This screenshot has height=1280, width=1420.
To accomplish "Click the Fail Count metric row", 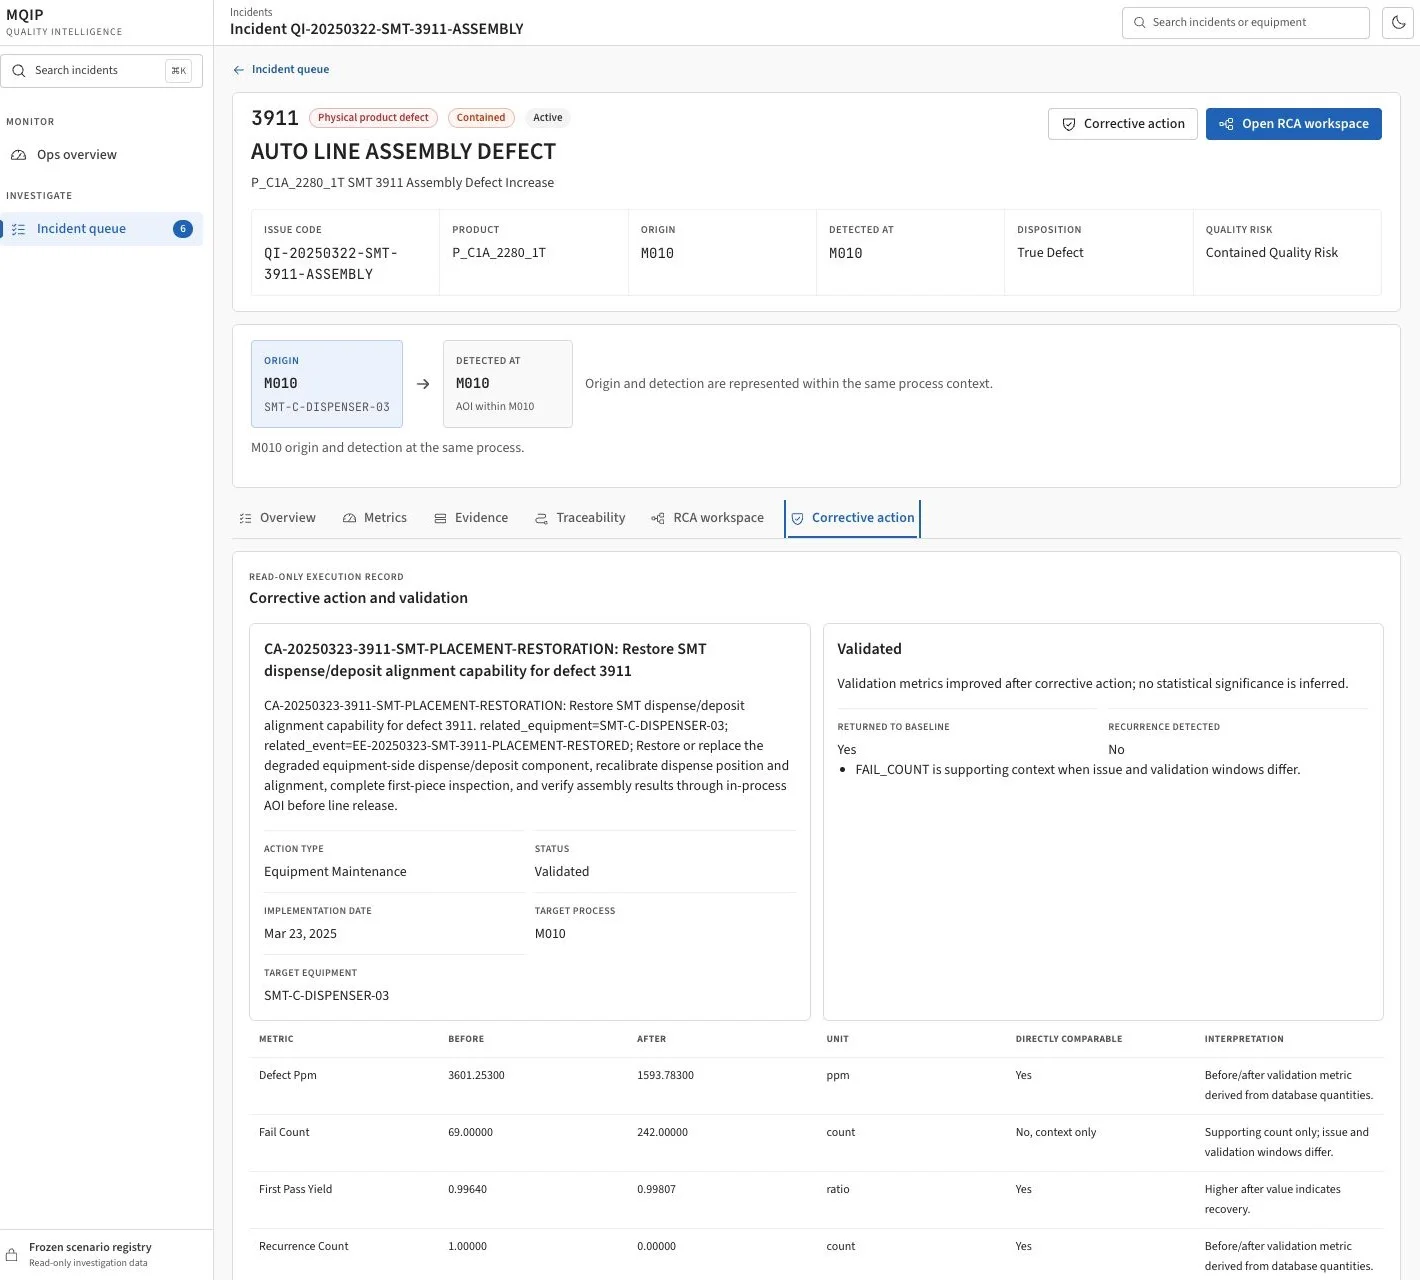I will 816,1143.
